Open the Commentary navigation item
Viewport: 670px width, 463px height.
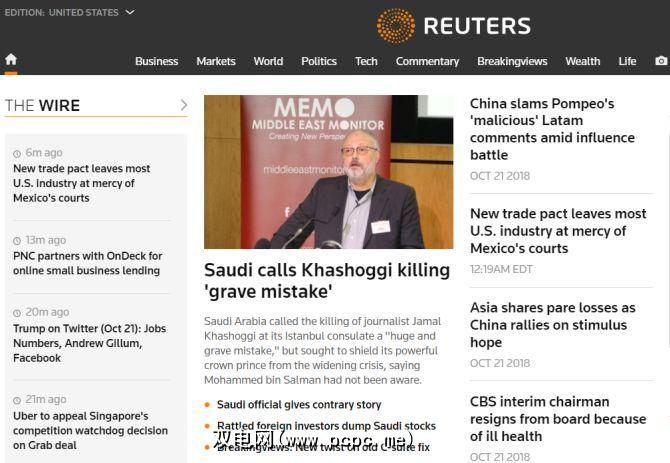[427, 61]
